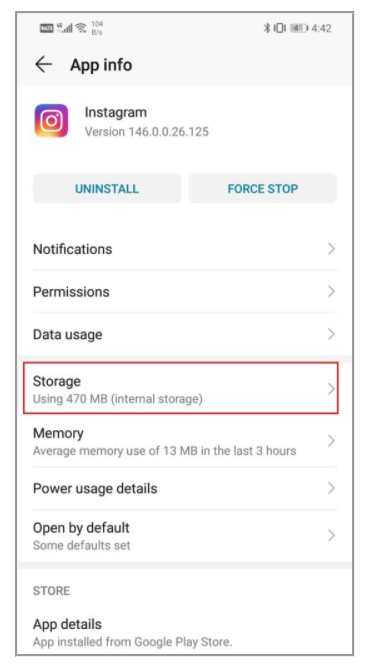The image size is (370, 671).
Task: Open the Data usage chevron
Action: click(x=331, y=334)
